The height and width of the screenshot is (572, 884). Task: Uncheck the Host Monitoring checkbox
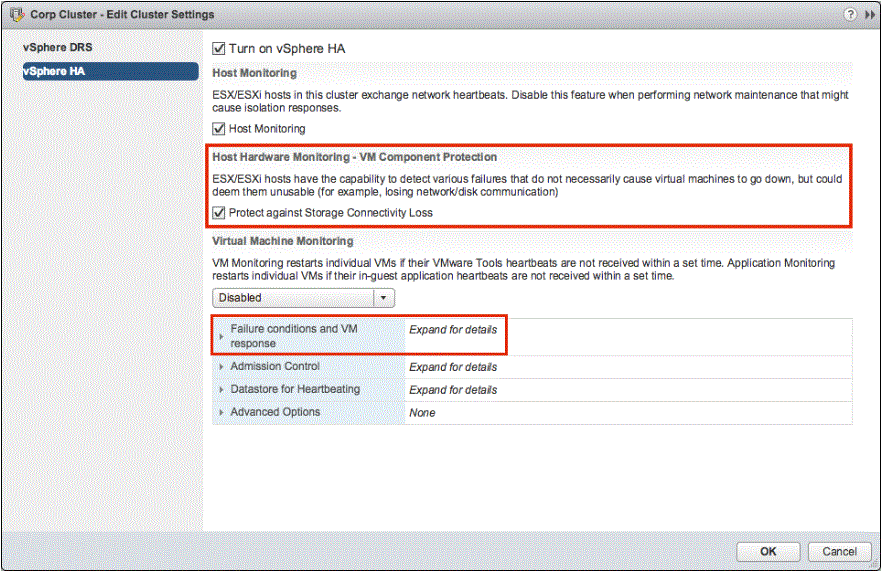pyautogui.click(x=220, y=129)
